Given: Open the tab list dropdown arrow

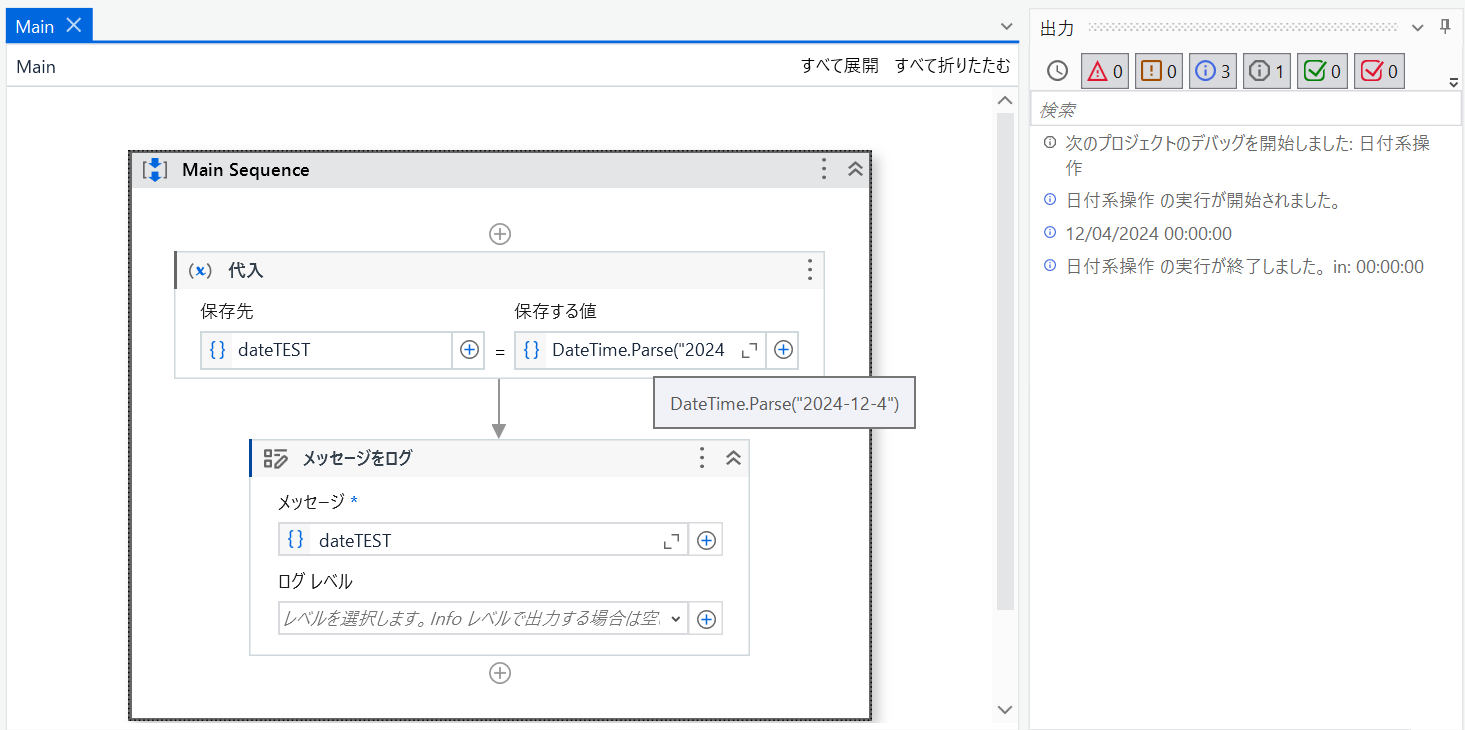Looking at the screenshot, I should [x=1006, y=27].
